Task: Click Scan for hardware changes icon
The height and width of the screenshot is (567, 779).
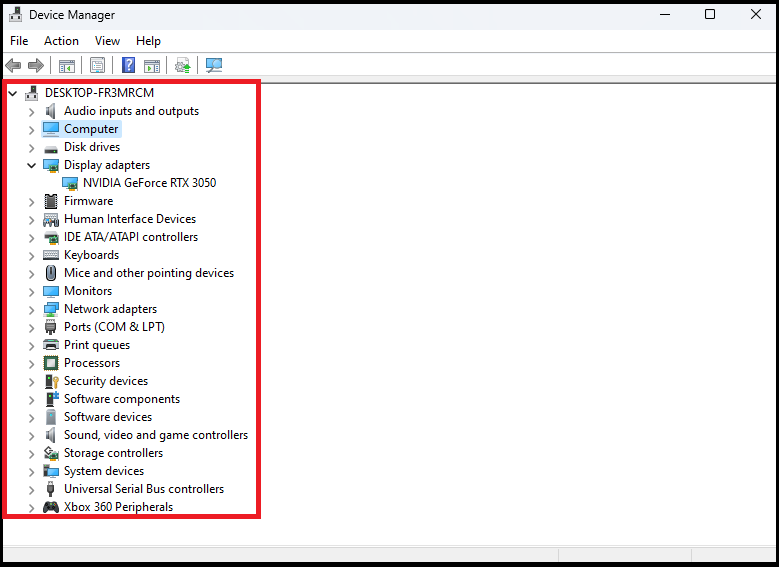Action: pos(214,65)
